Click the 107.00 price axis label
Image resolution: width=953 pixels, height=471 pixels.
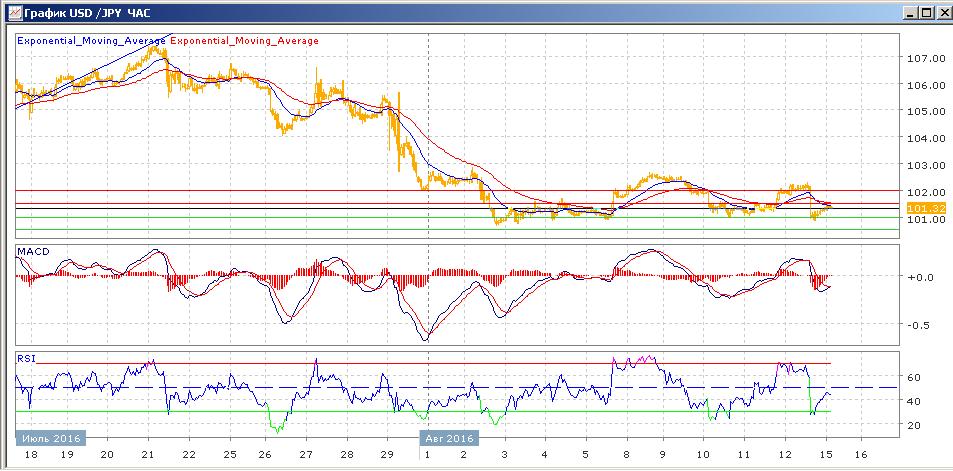[926, 59]
